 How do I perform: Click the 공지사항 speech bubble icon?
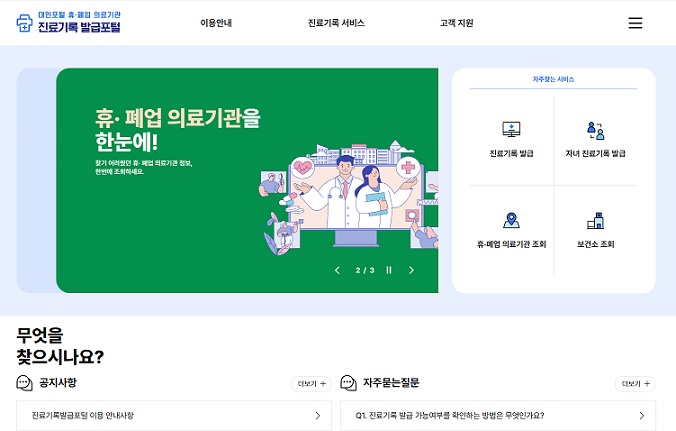pos(26,383)
